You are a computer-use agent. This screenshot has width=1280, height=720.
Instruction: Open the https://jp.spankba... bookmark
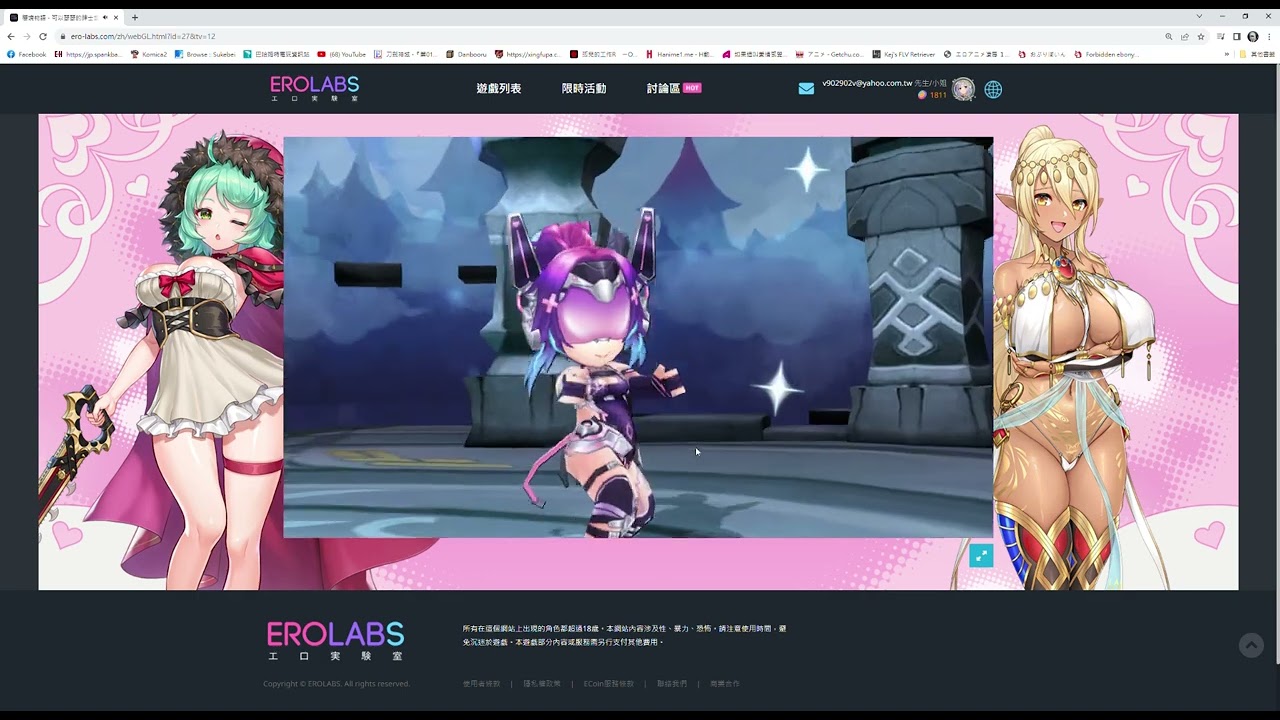pos(88,54)
